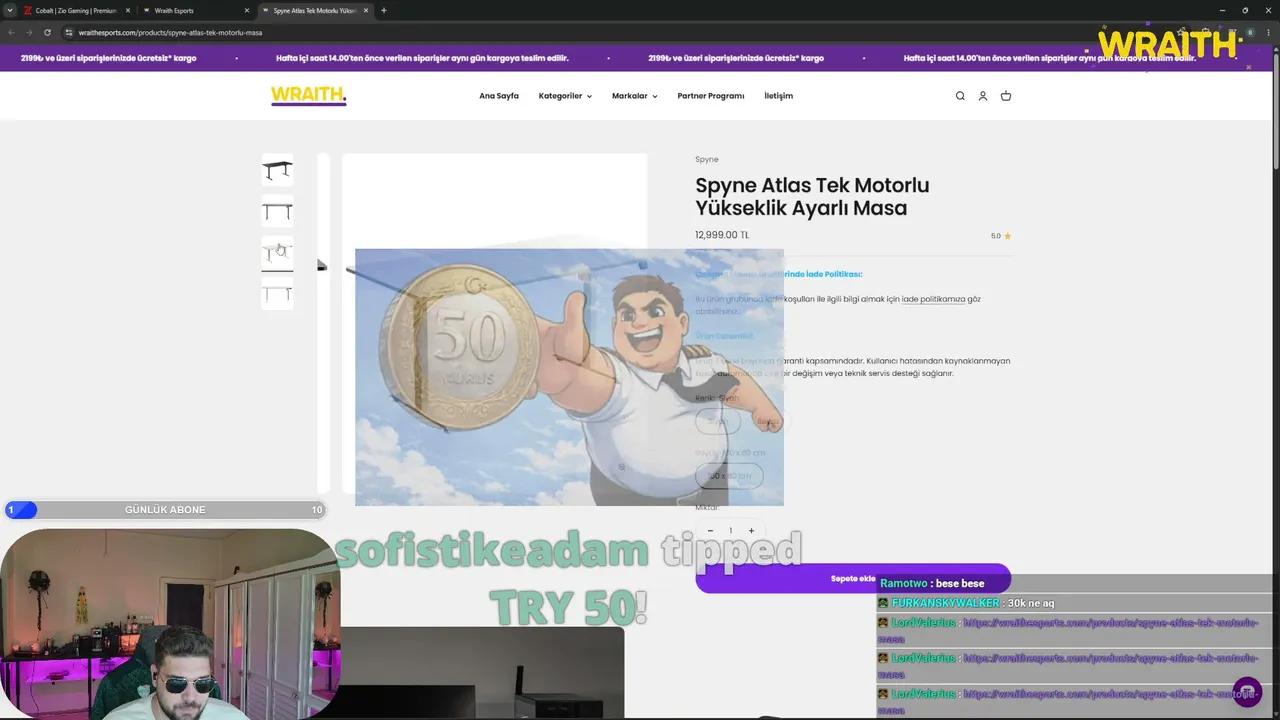Click the page vertical scrollbar
This screenshot has height=720, width=1280.
pos(1275,110)
